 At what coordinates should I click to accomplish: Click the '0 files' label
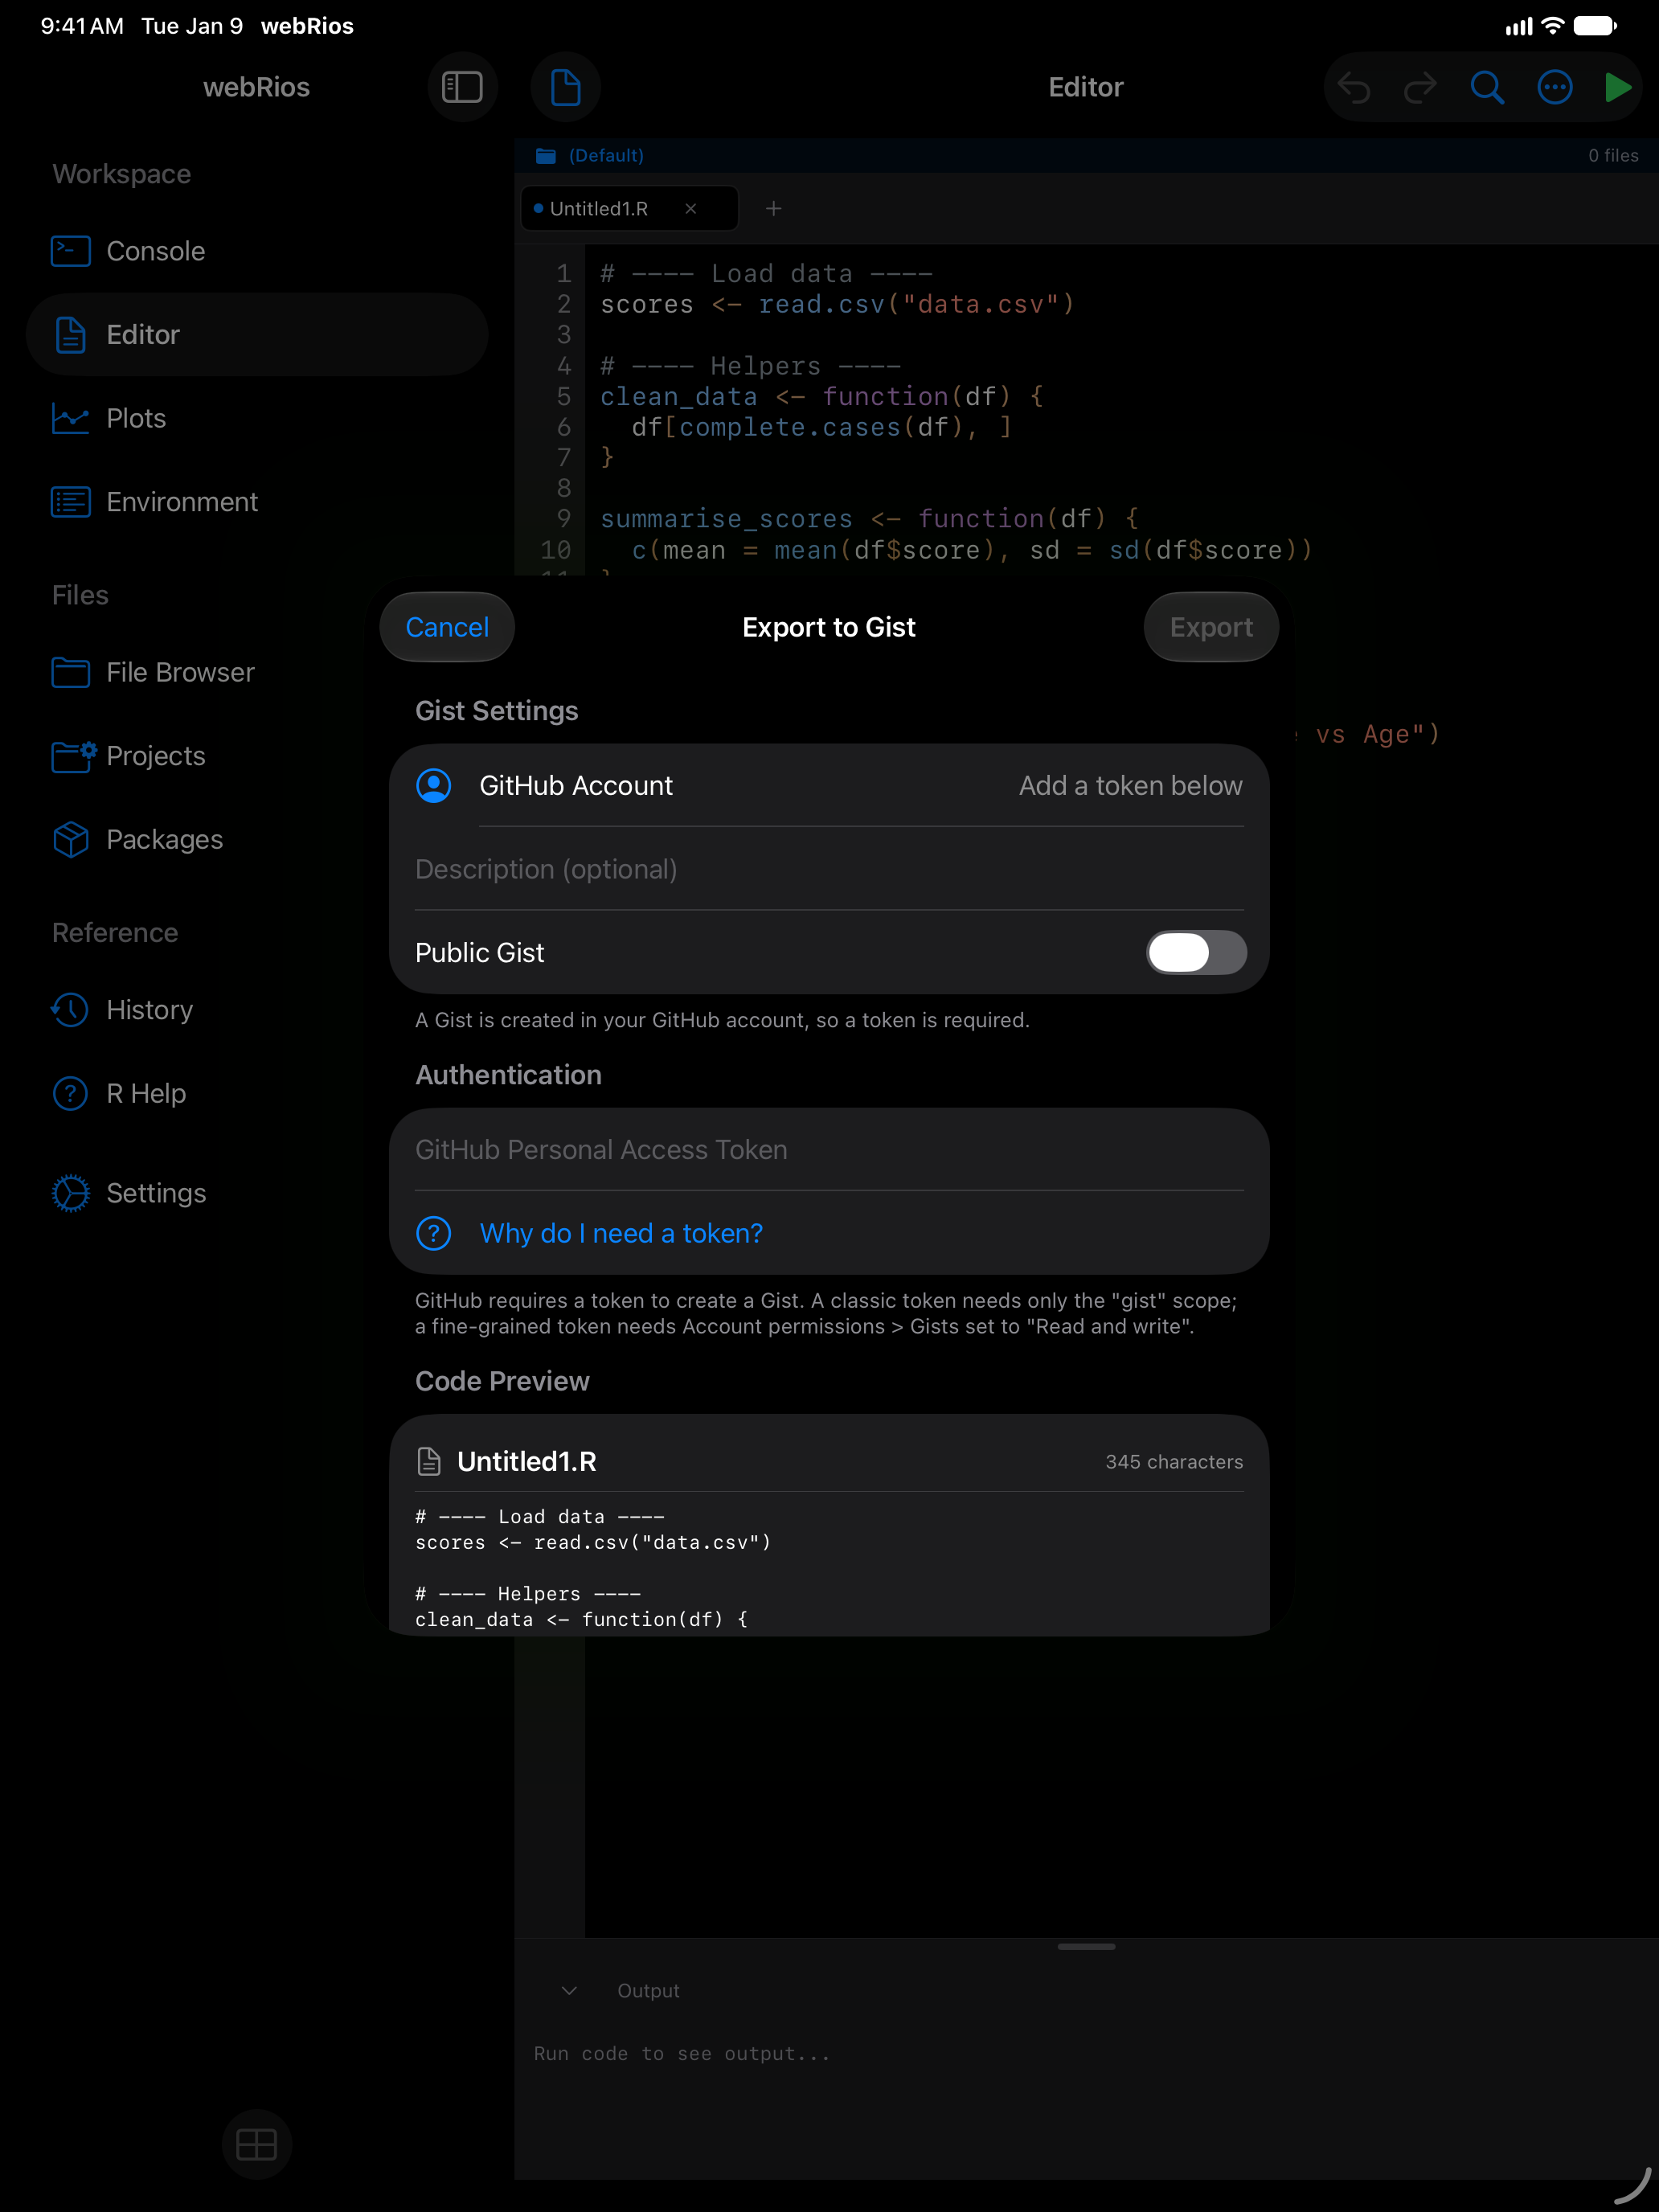click(1613, 155)
